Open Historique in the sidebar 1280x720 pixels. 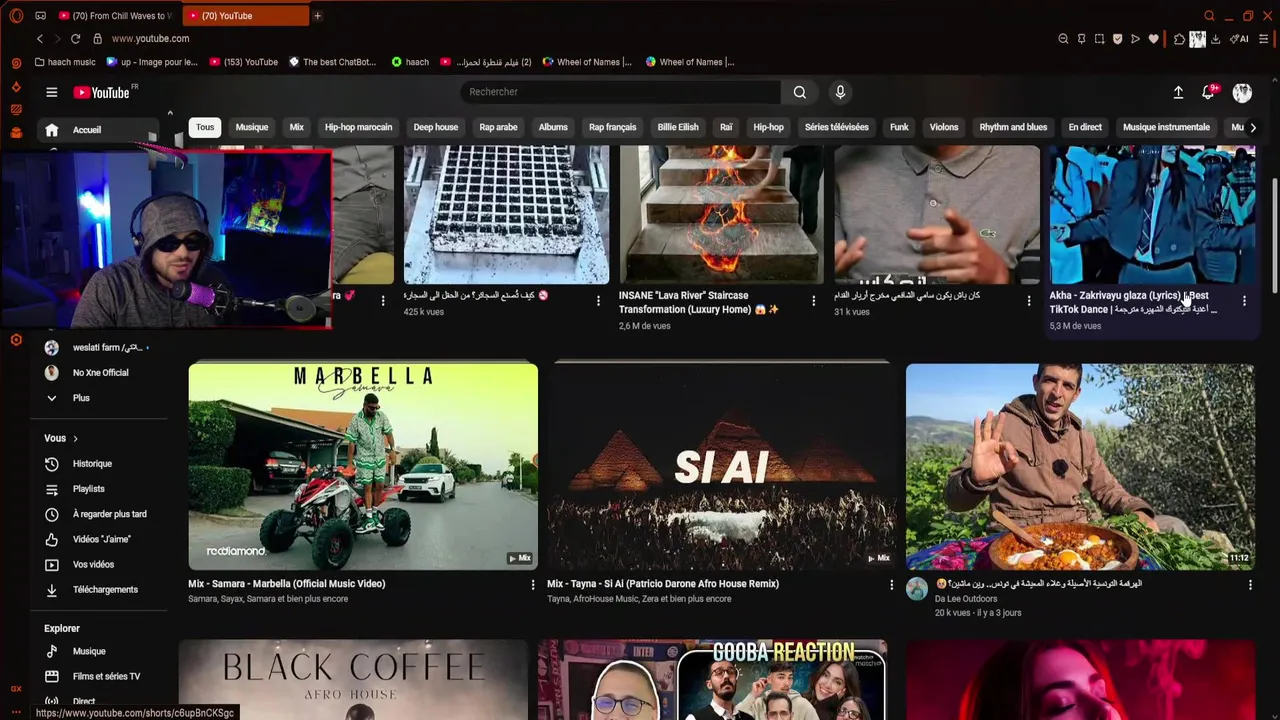click(x=92, y=464)
